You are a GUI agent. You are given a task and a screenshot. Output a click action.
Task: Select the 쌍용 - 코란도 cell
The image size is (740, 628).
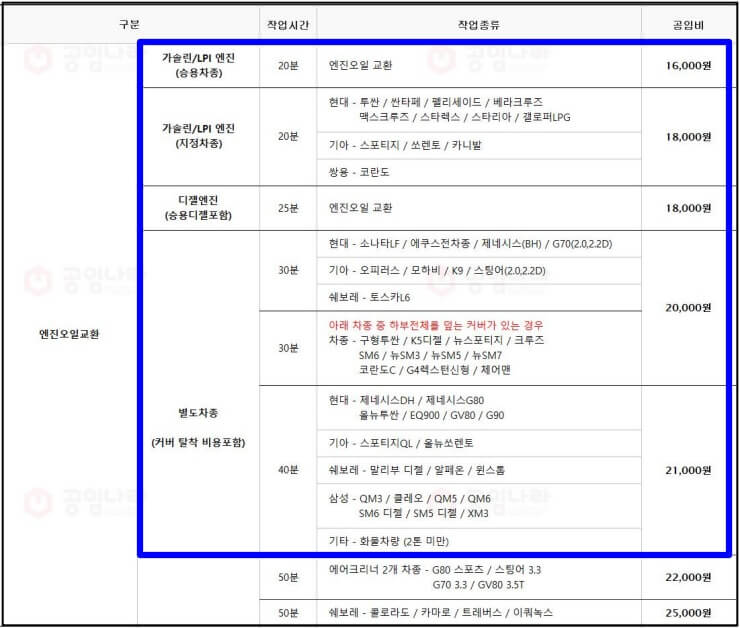[359, 172]
